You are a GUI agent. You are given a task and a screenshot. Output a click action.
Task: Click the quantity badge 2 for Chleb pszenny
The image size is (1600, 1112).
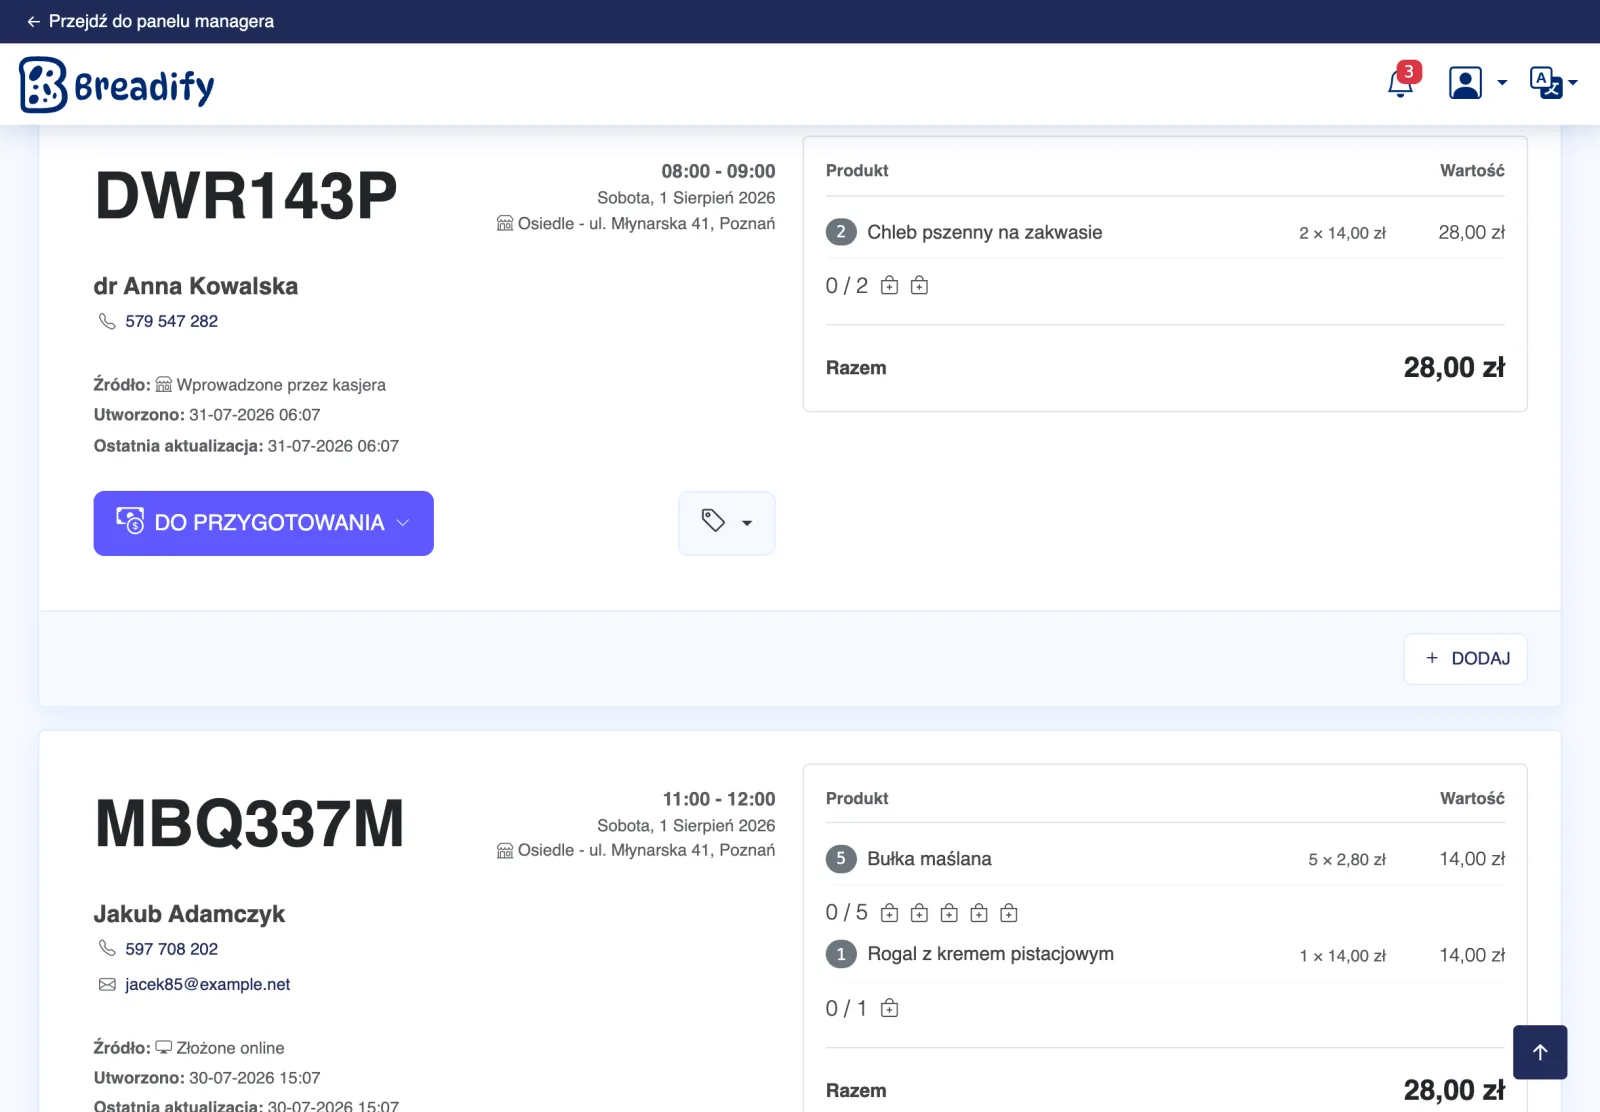tap(841, 232)
